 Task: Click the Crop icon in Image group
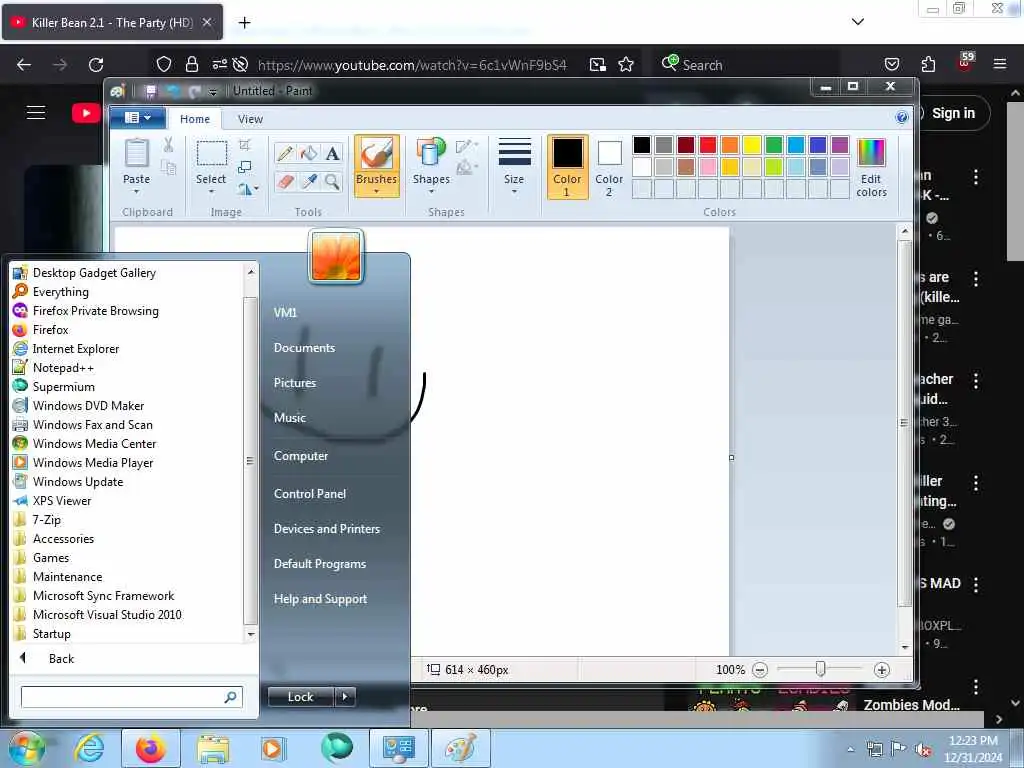tap(245, 144)
